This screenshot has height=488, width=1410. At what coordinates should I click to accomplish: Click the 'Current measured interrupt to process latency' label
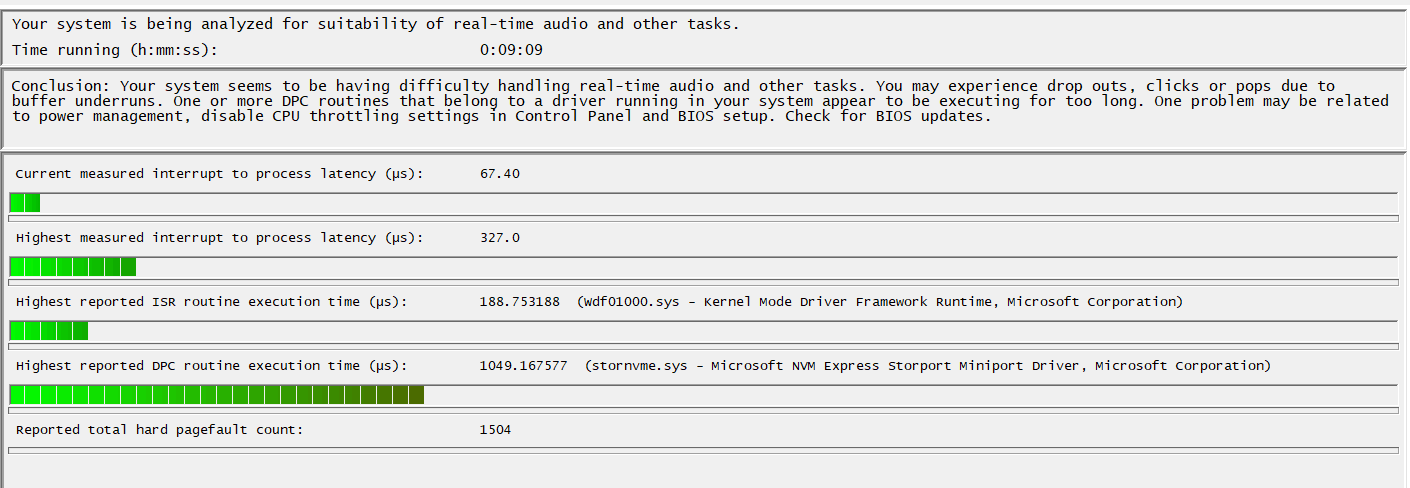tap(220, 174)
